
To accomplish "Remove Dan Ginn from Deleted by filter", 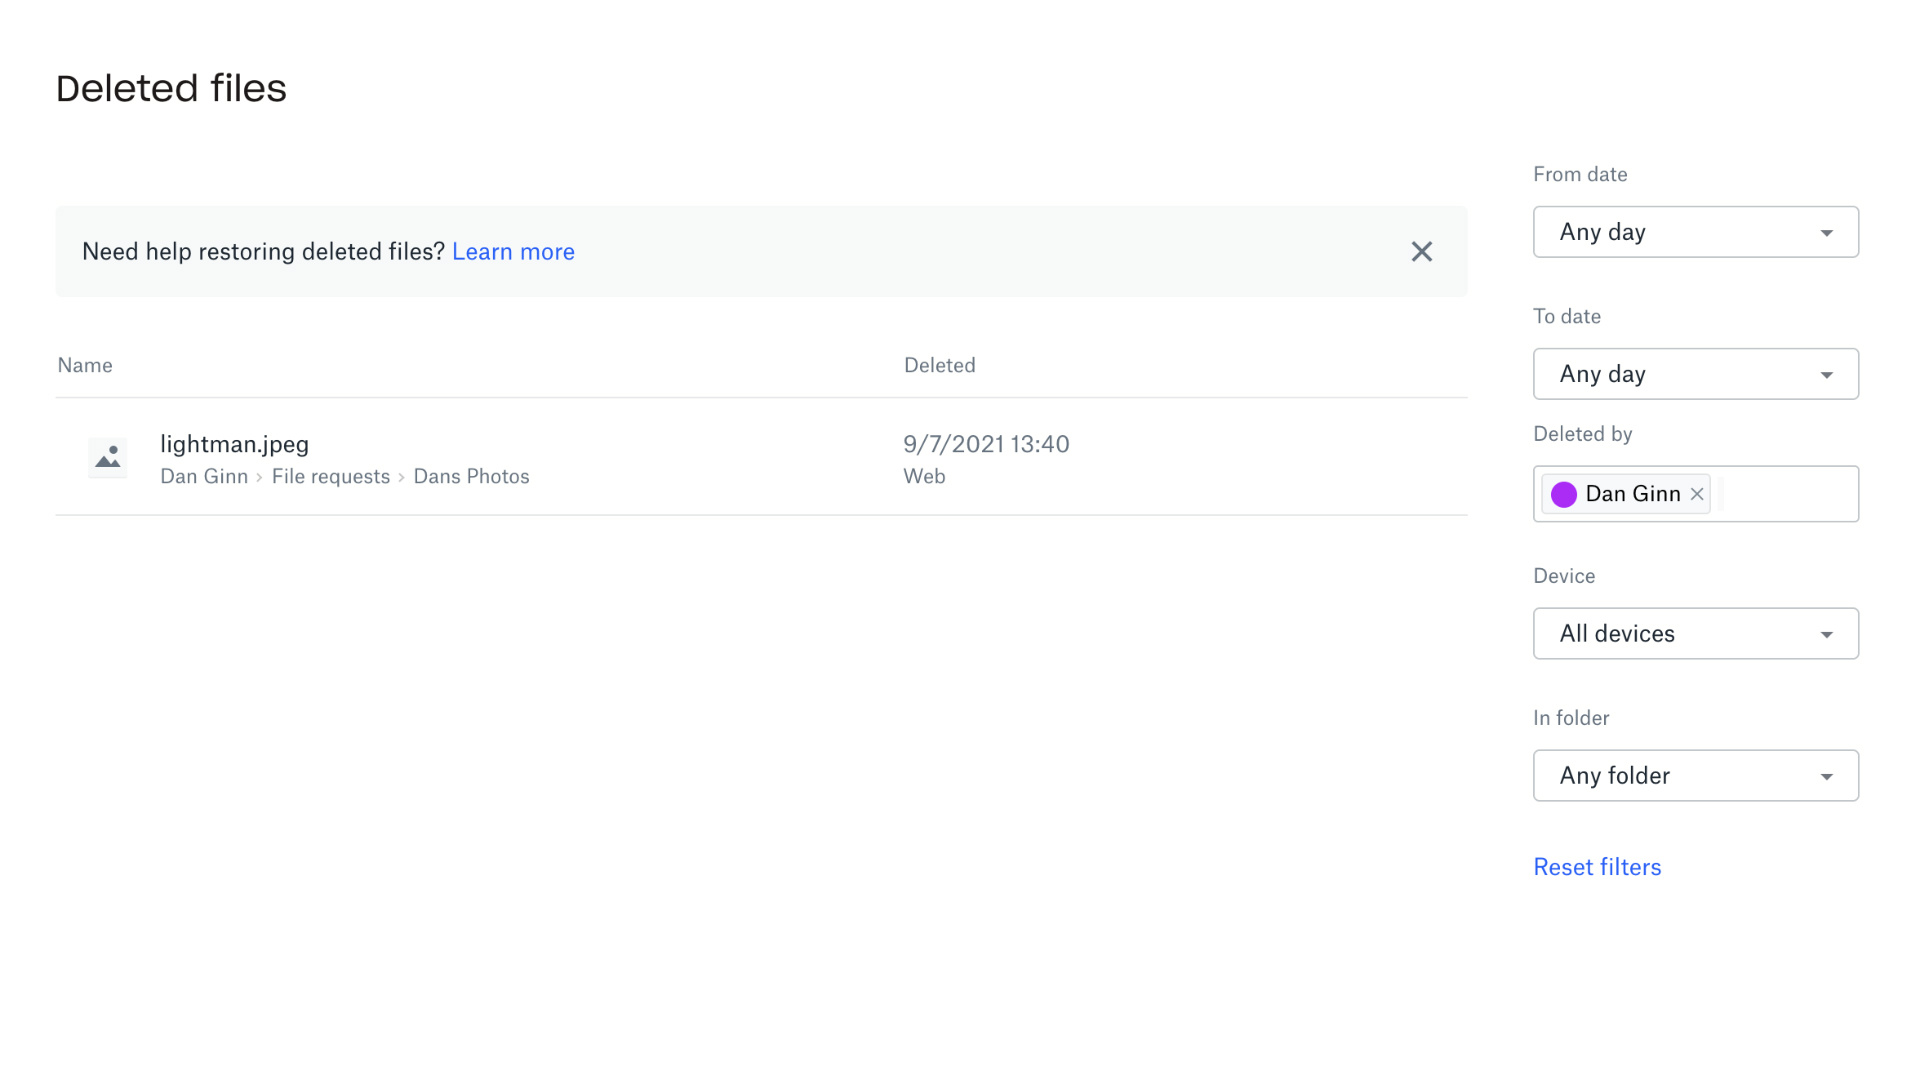I will click(x=1696, y=493).
